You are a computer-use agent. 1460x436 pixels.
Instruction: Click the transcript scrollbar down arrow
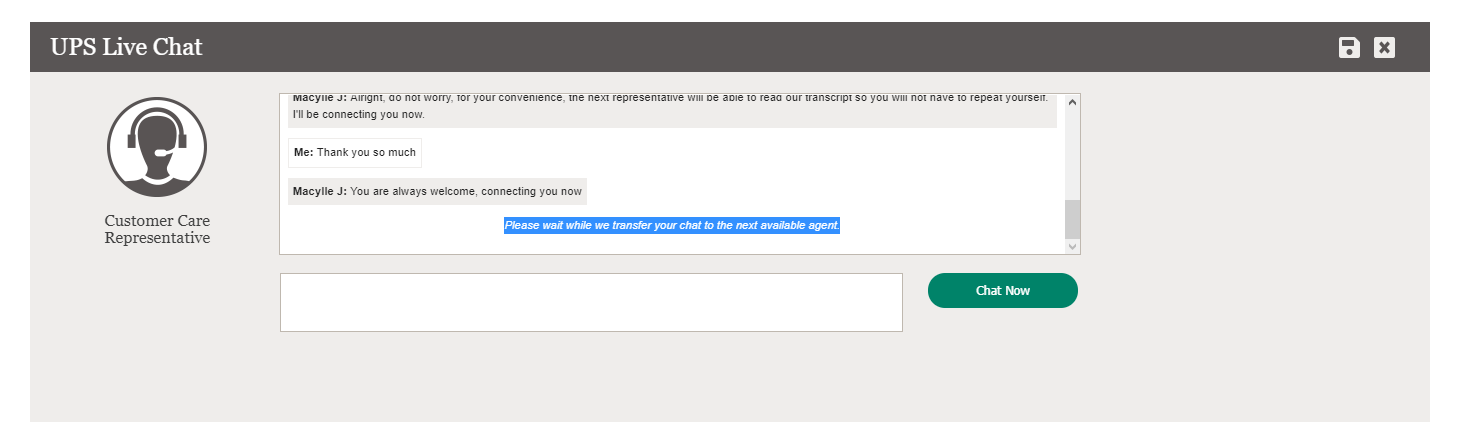(x=1072, y=246)
